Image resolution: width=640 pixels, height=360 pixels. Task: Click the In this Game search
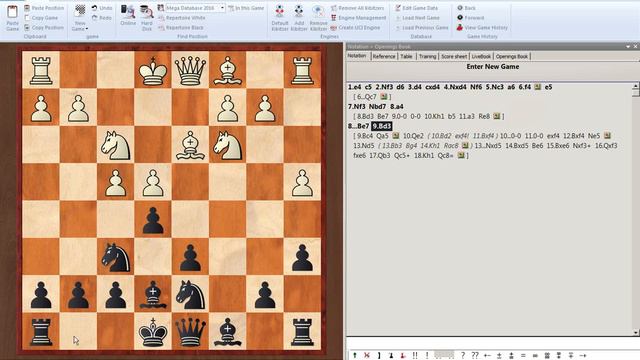(246, 8)
